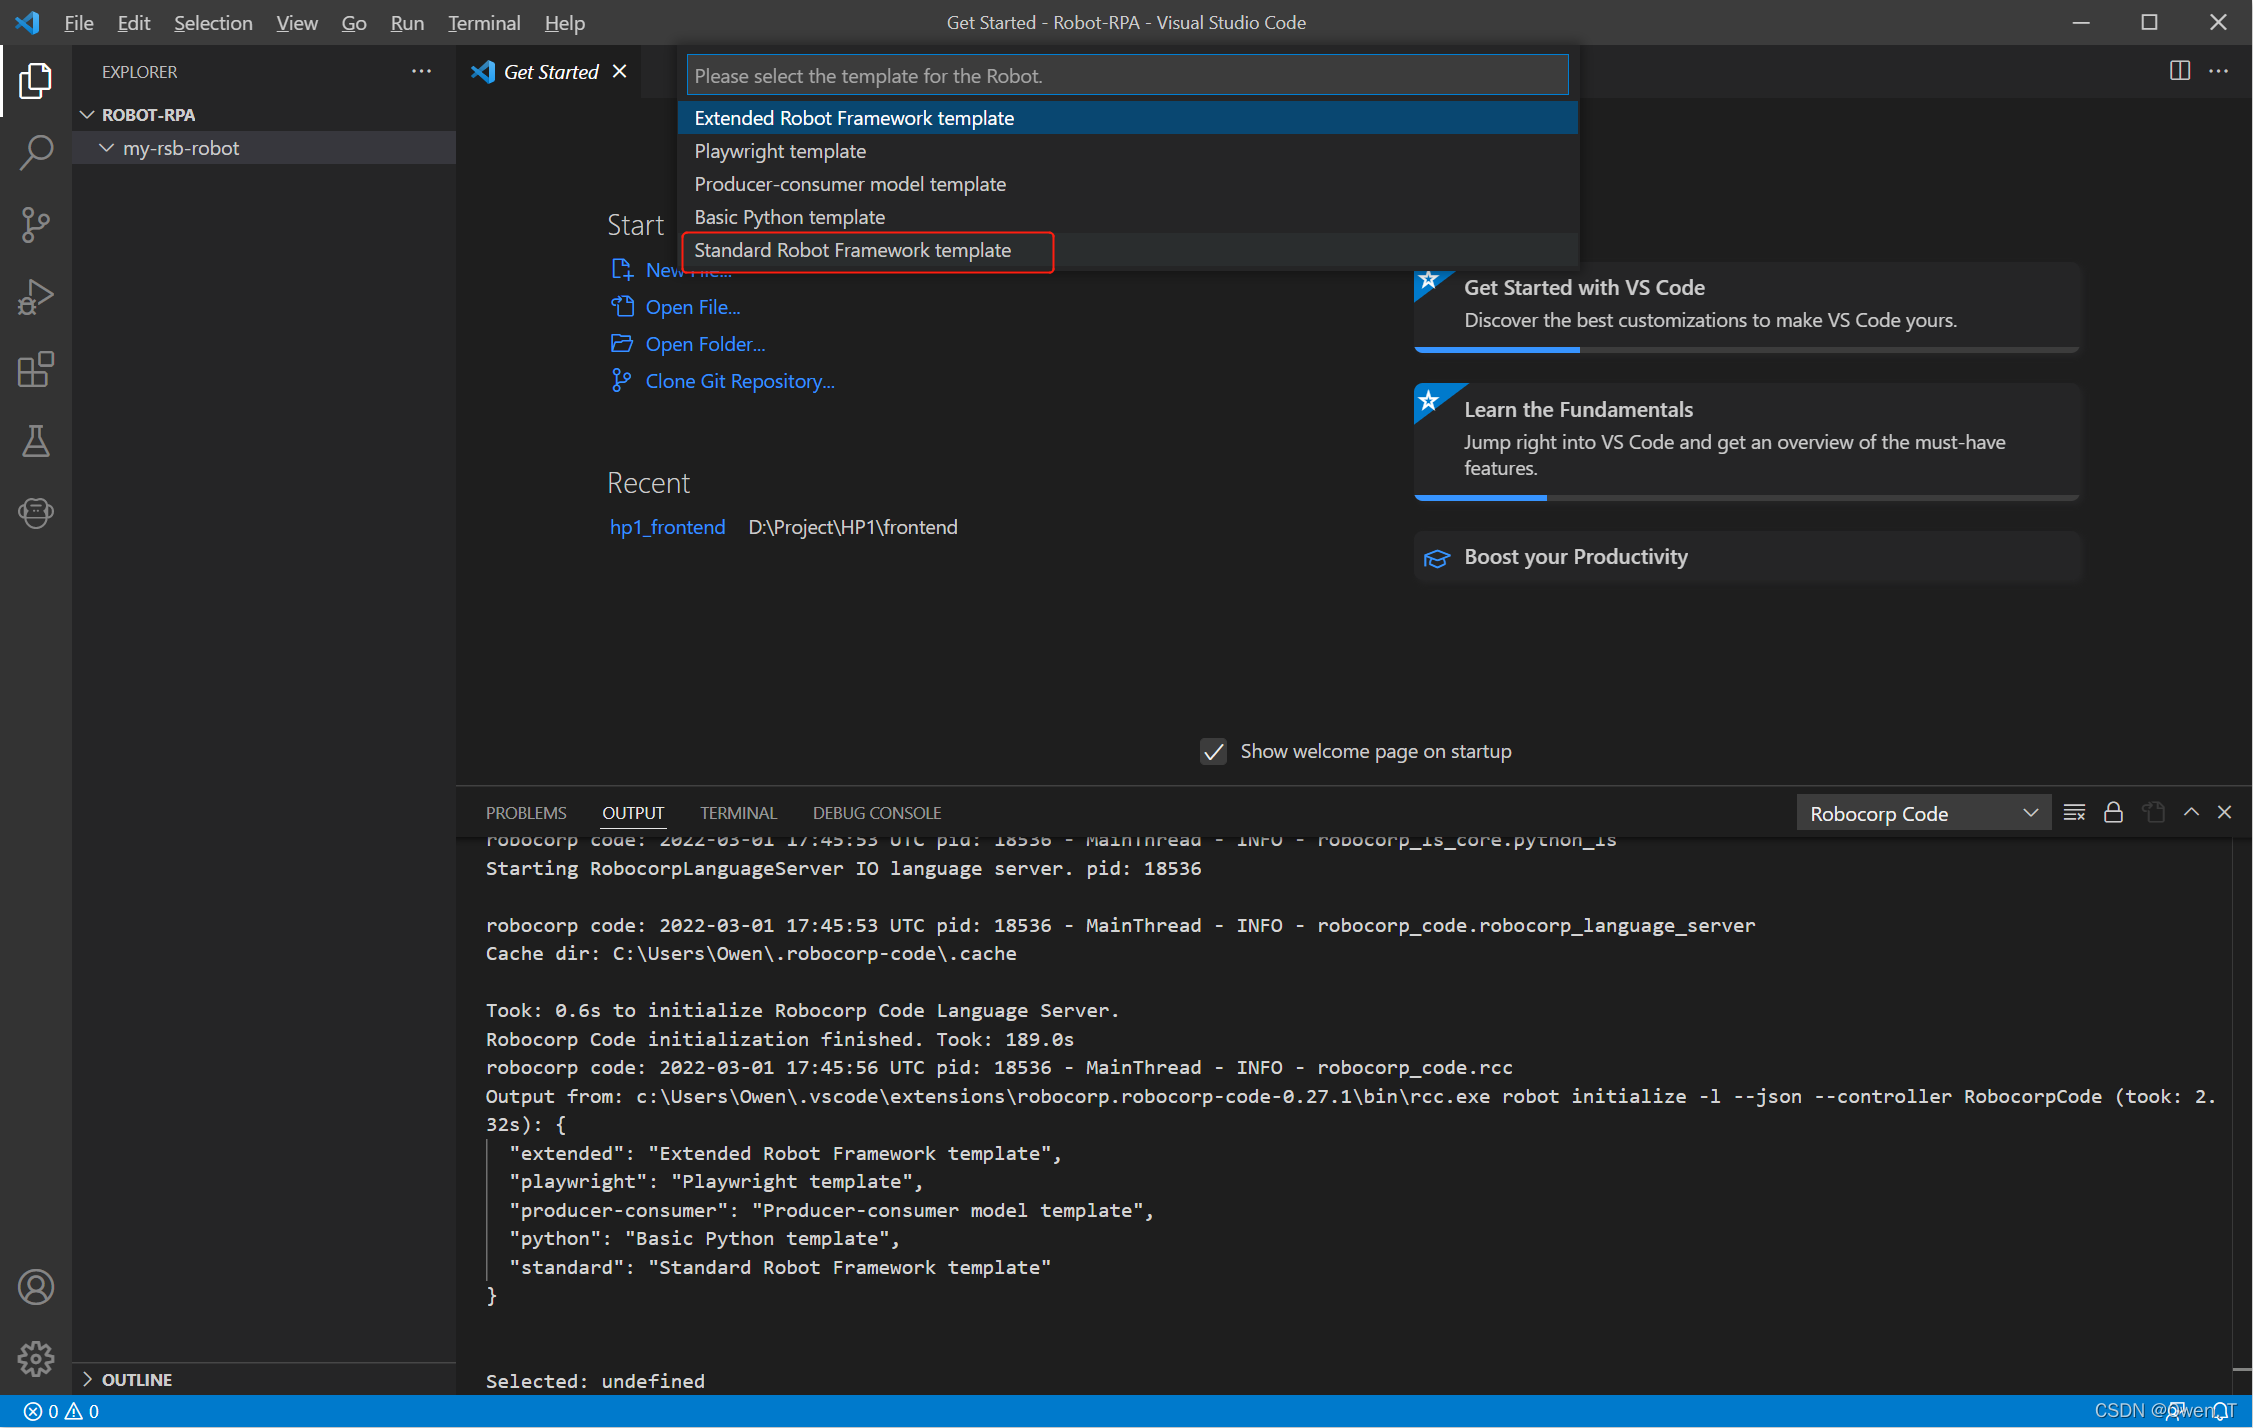Click the Clone Git Repository link

tap(739, 381)
